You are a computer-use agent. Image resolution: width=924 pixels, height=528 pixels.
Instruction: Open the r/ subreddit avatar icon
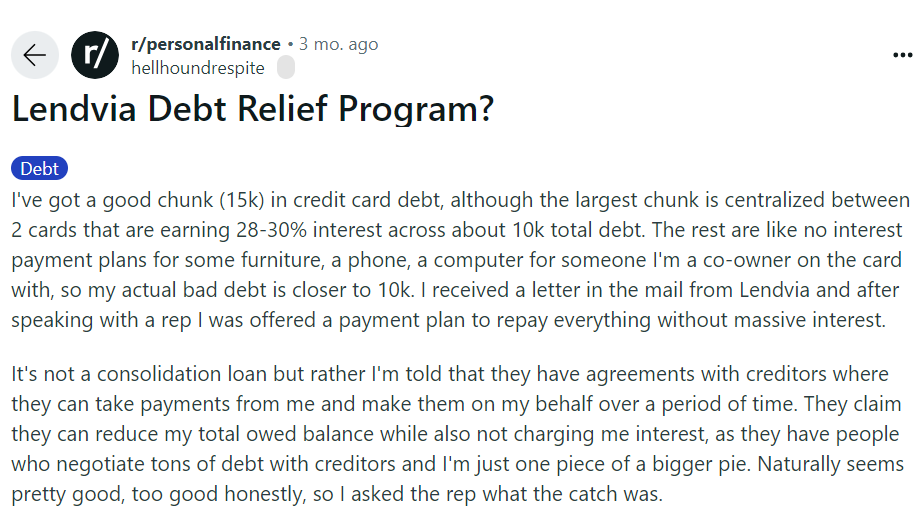pos(95,55)
